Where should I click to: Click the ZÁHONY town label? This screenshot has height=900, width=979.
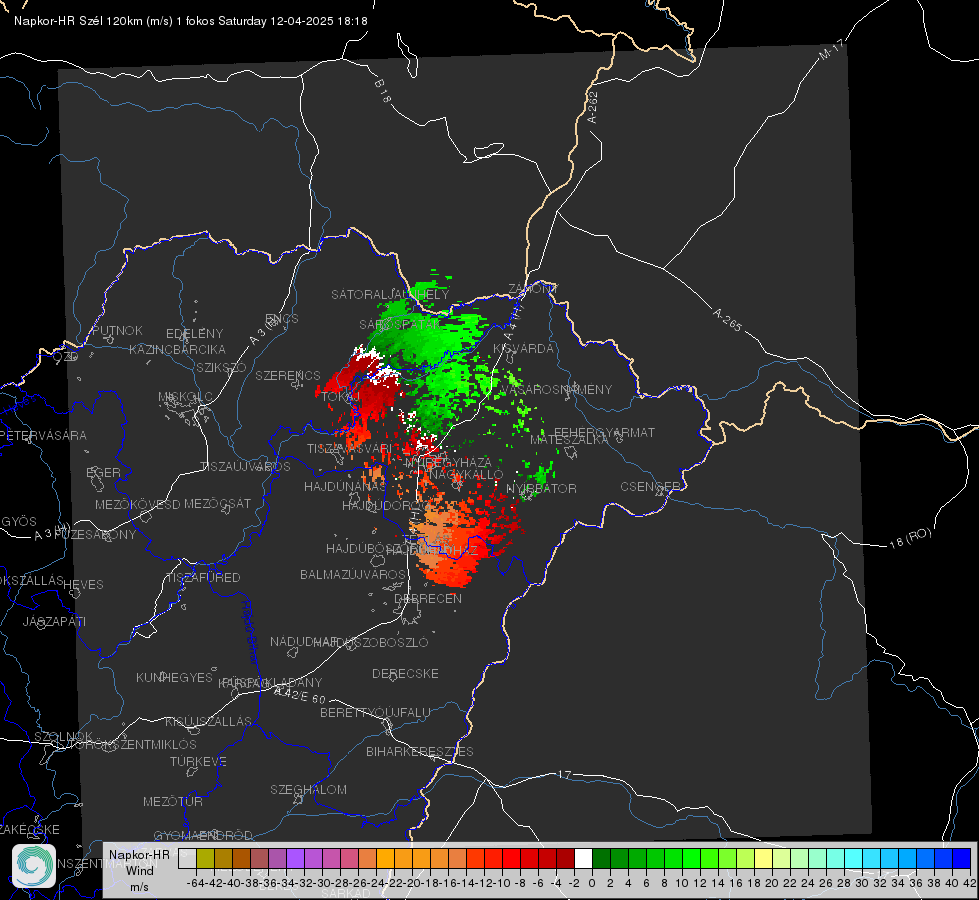point(533,289)
